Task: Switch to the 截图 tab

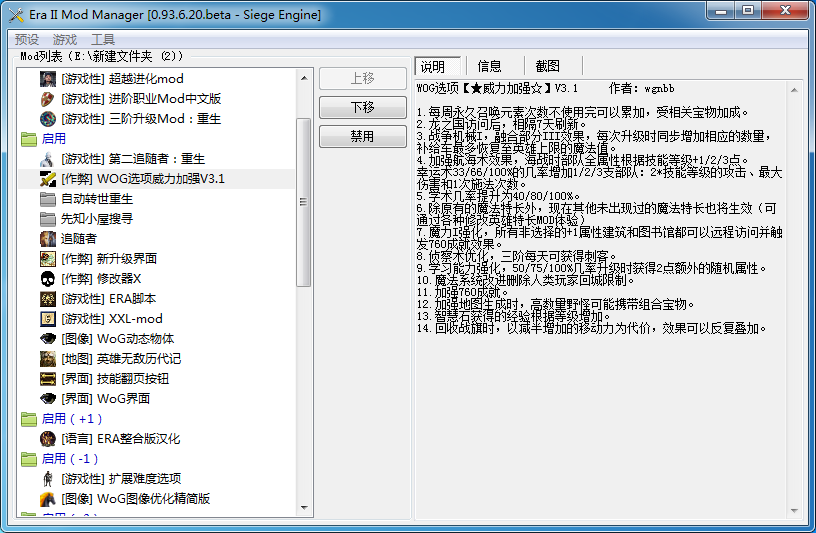Action: (x=547, y=66)
